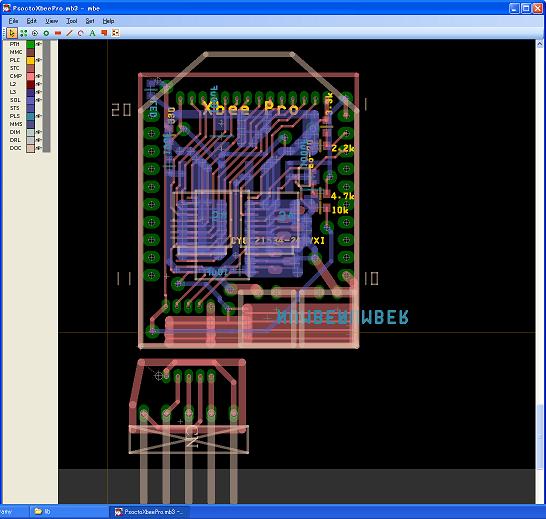
Task: Click the STS layer color swatch
Action: (x=31, y=108)
